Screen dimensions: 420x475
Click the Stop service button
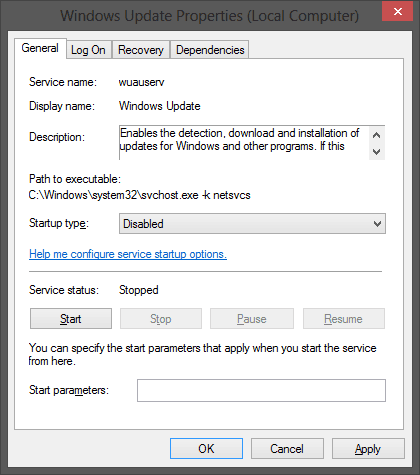coord(161,319)
